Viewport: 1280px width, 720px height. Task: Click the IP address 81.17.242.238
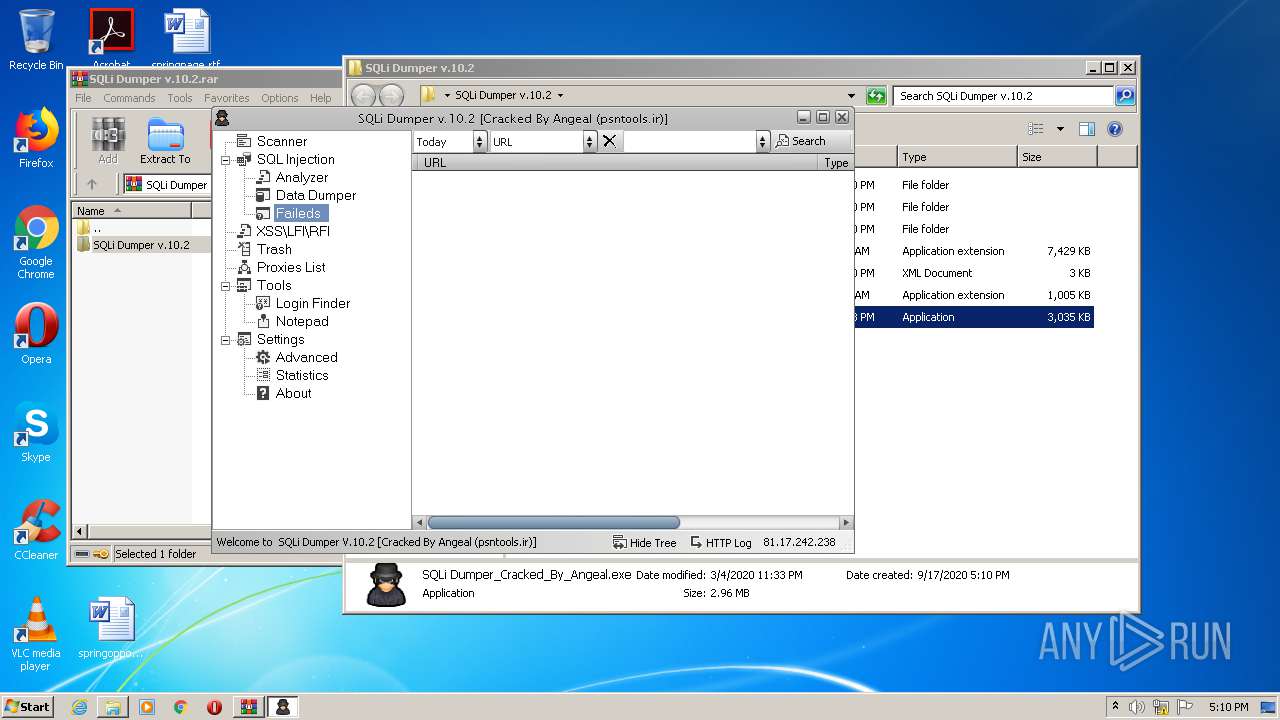(799, 542)
